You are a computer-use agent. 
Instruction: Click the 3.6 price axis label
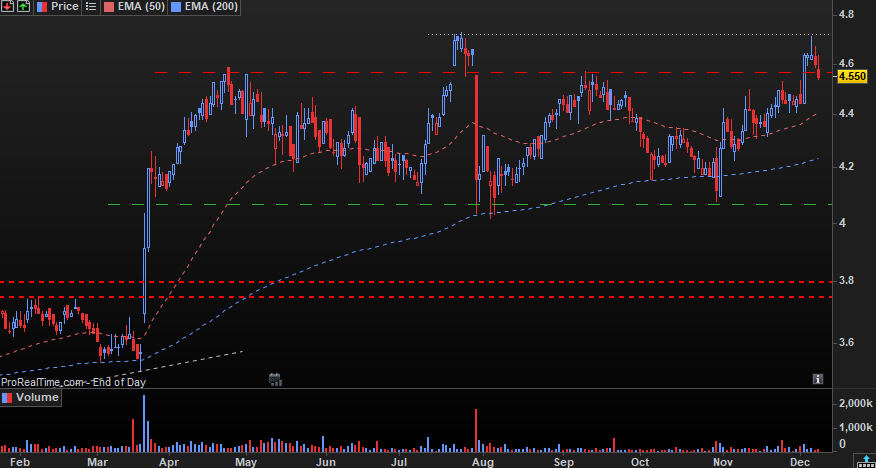pyautogui.click(x=846, y=342)
